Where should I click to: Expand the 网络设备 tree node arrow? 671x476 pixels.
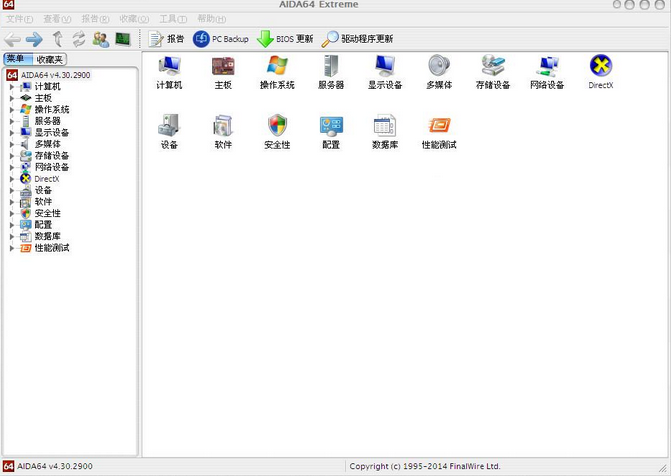coord(12,168)
